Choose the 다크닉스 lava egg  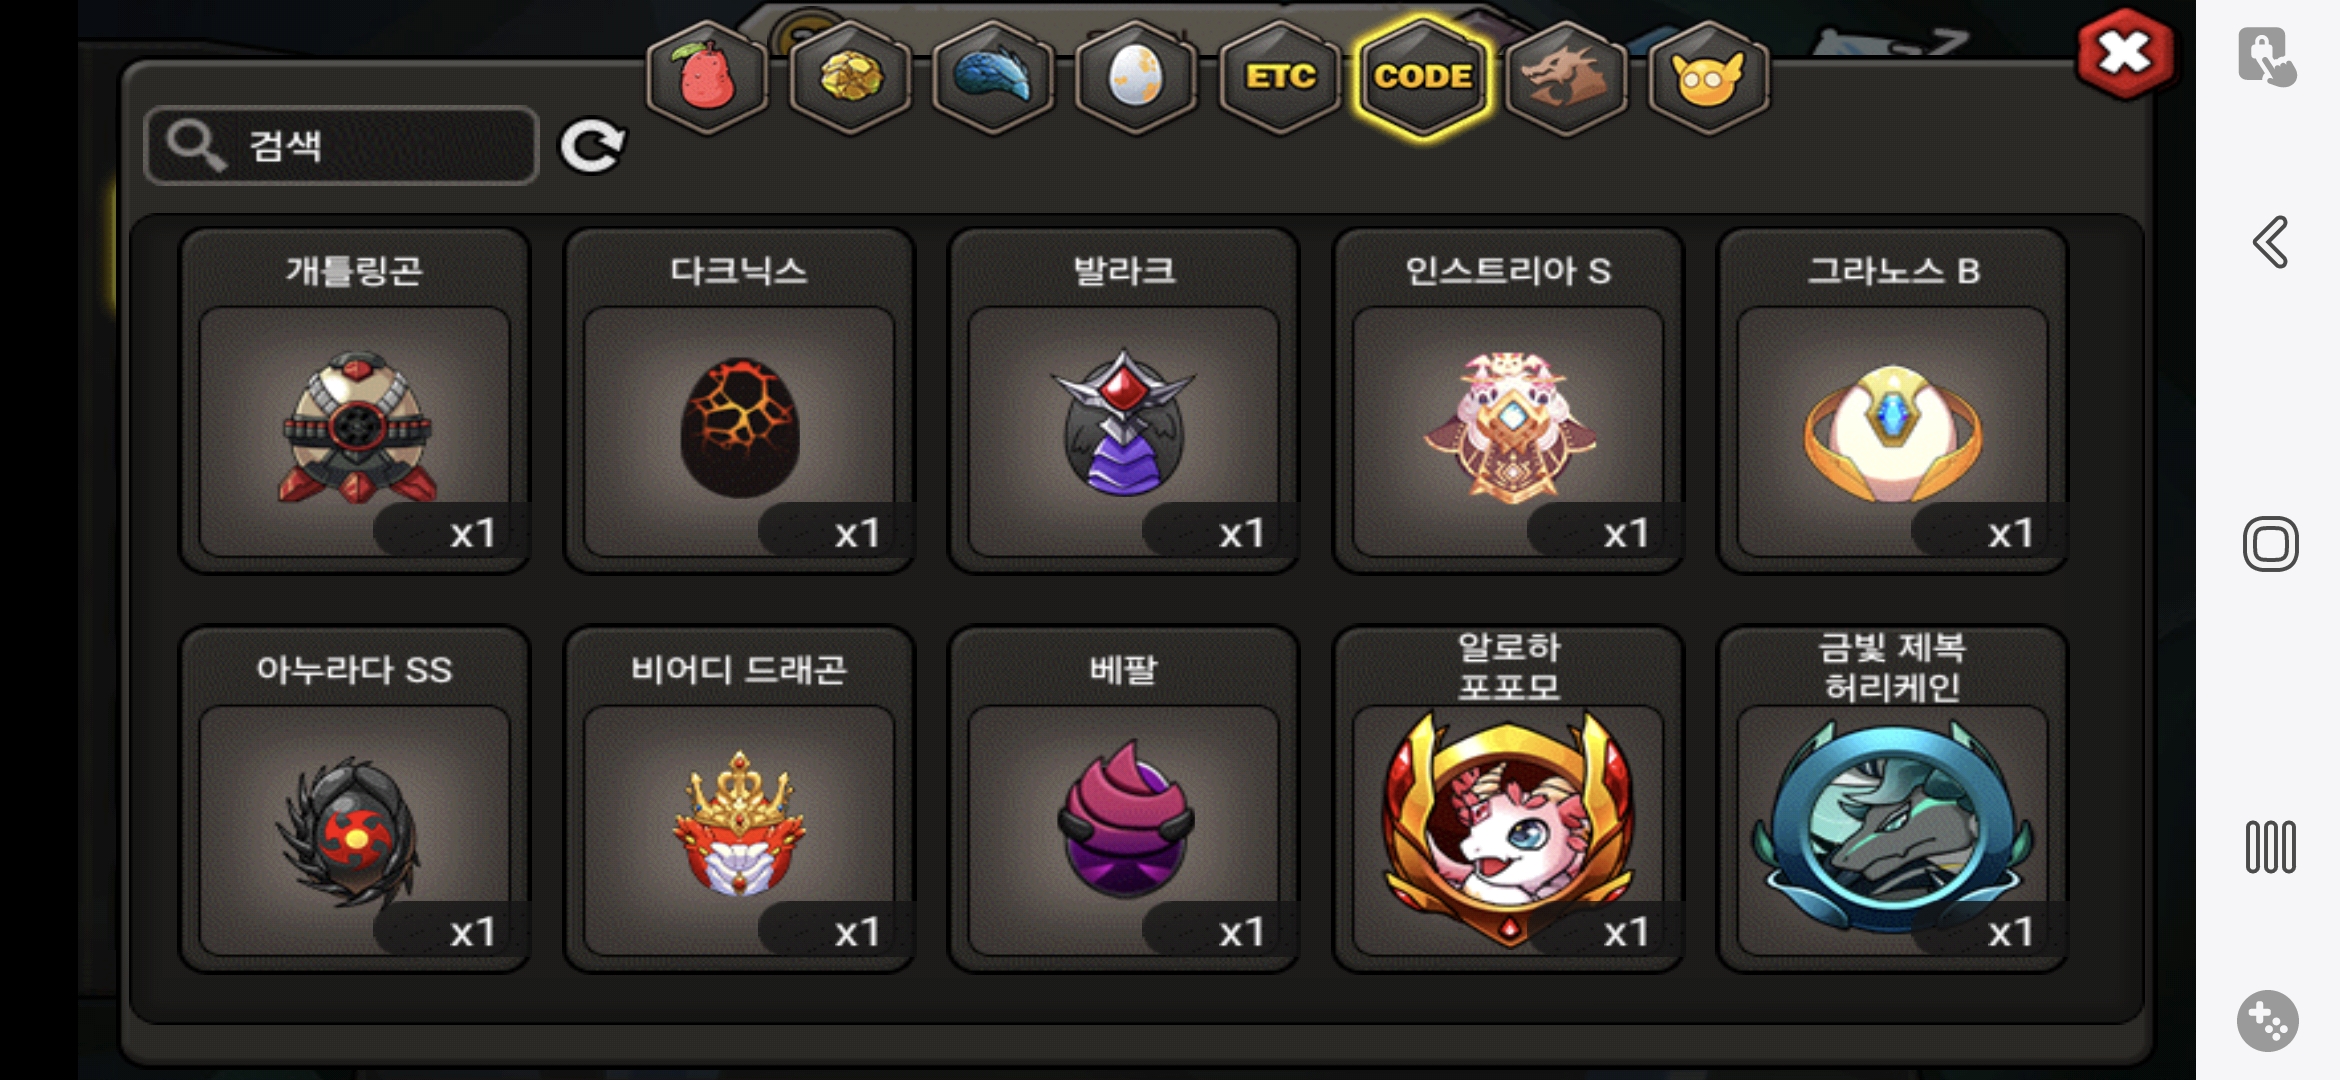point(739,401)
